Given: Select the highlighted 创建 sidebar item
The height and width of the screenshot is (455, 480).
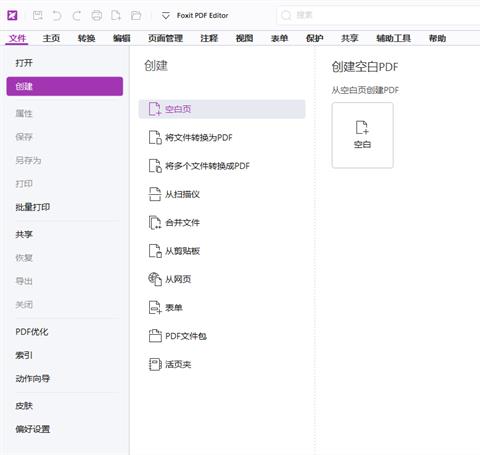Looking at the screenshot, I should [65, 86].
